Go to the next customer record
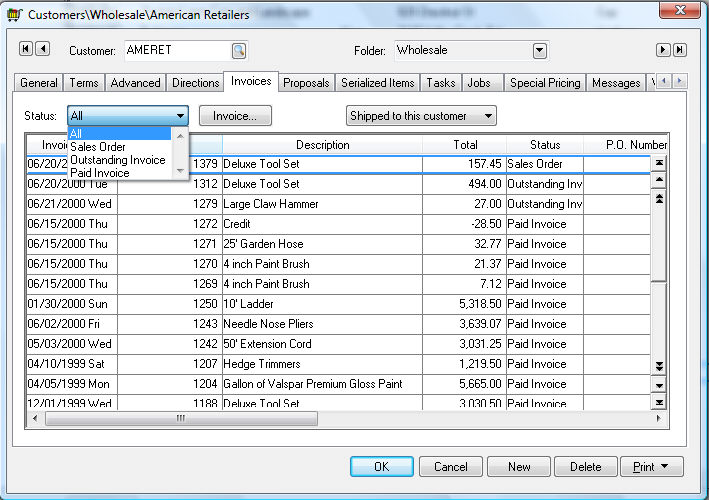The width and height of the screenshot is (709, 500). click(x=662, y=50)
